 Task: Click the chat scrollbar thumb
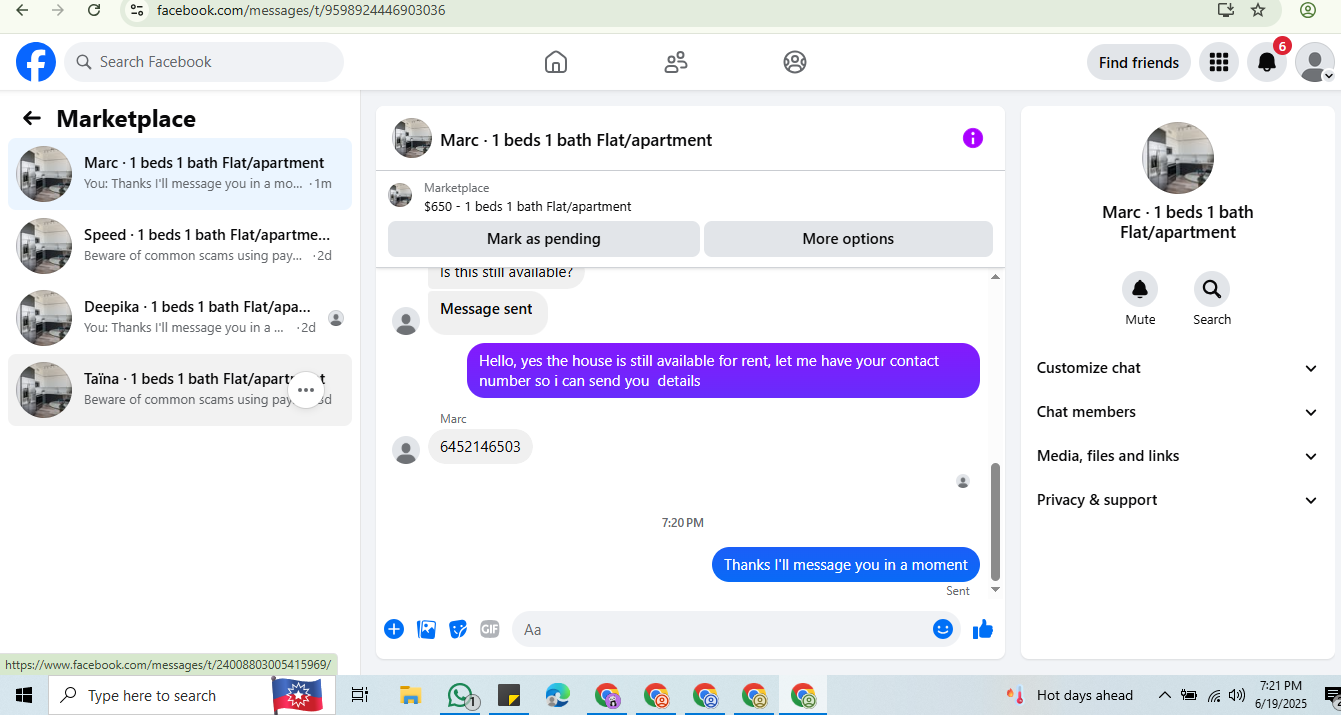tap(994, 522)
